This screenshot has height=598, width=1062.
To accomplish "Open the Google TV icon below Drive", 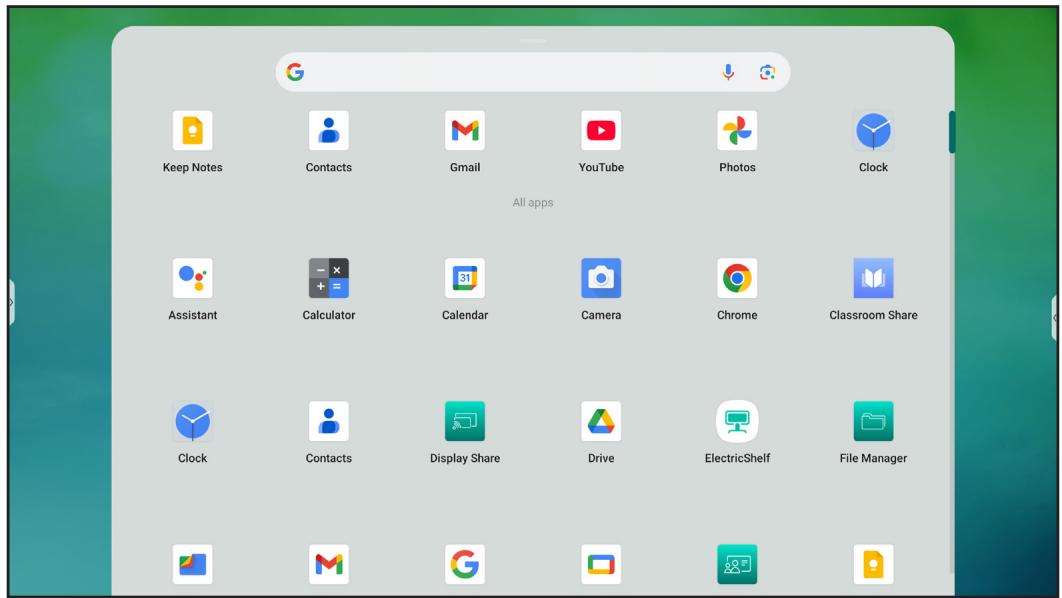I will tap(601, 564).
